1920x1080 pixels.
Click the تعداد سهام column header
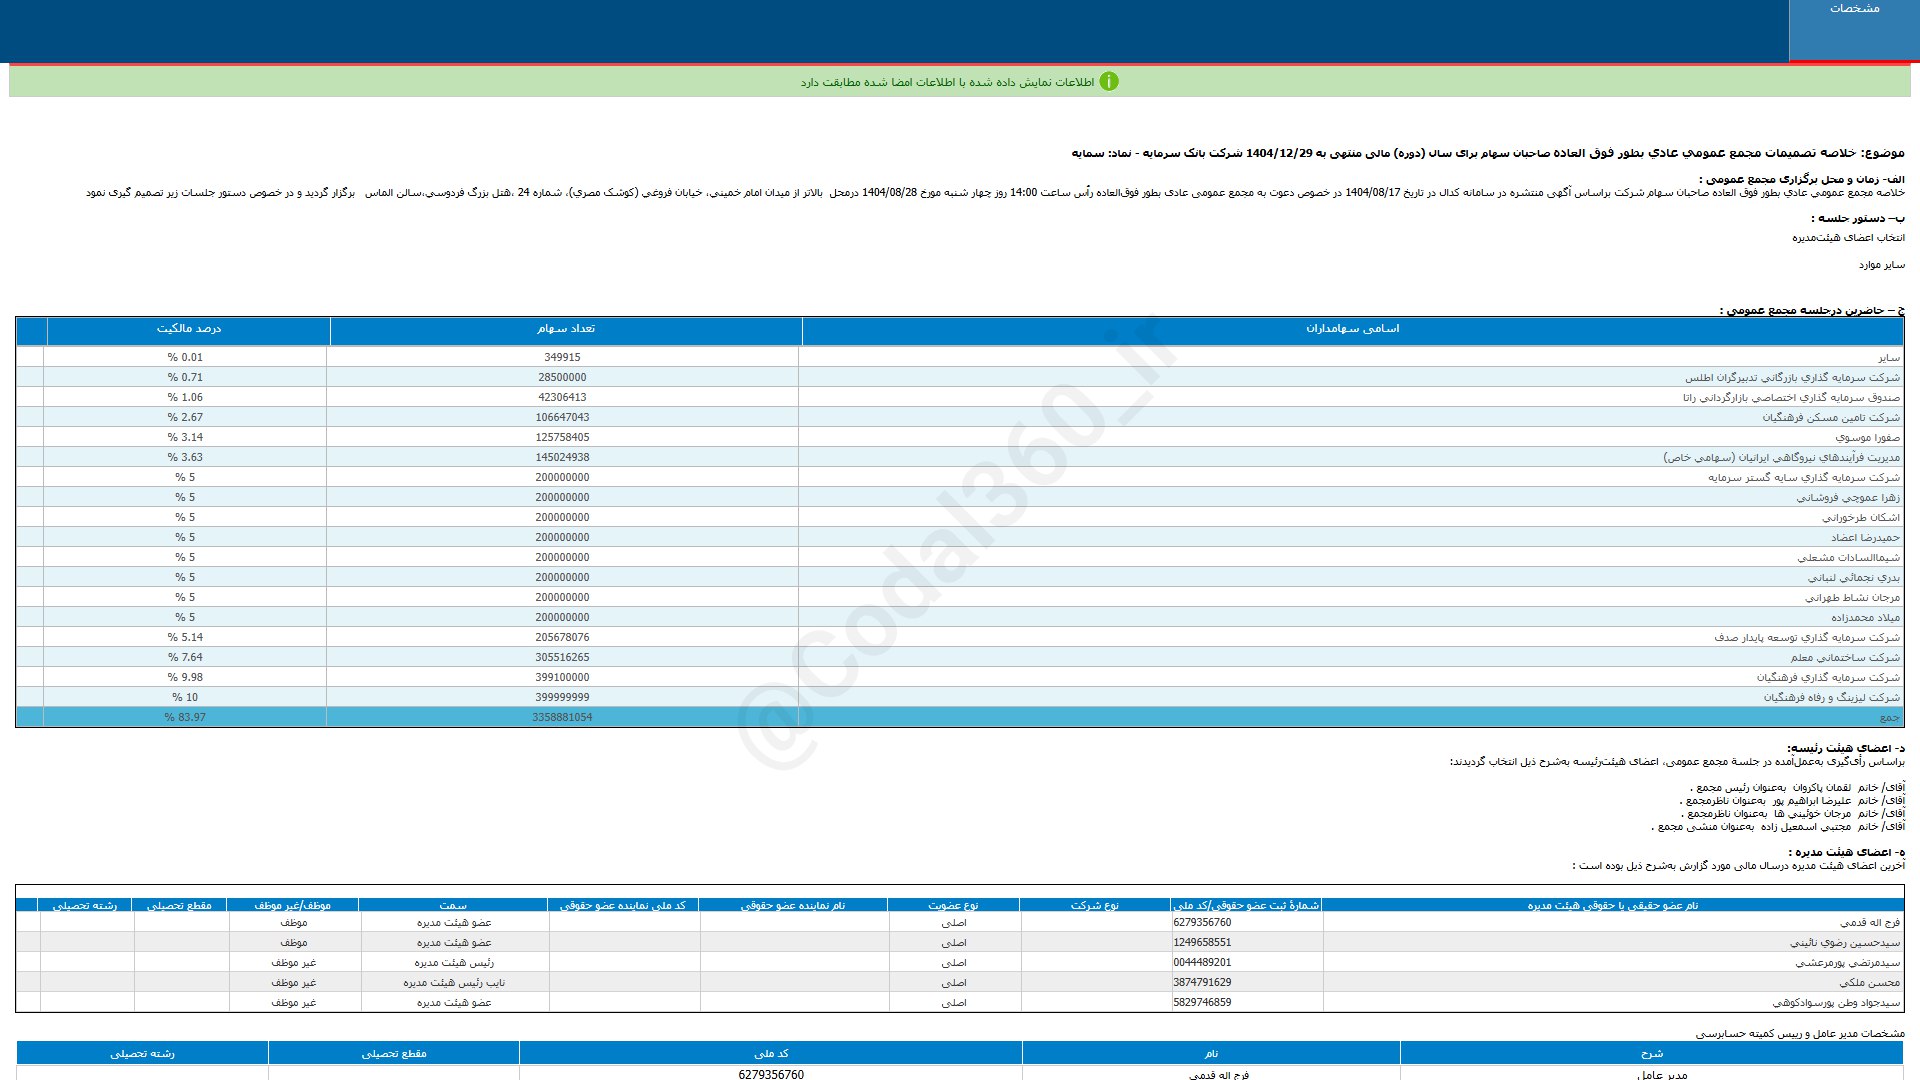[x=565, y=329]
